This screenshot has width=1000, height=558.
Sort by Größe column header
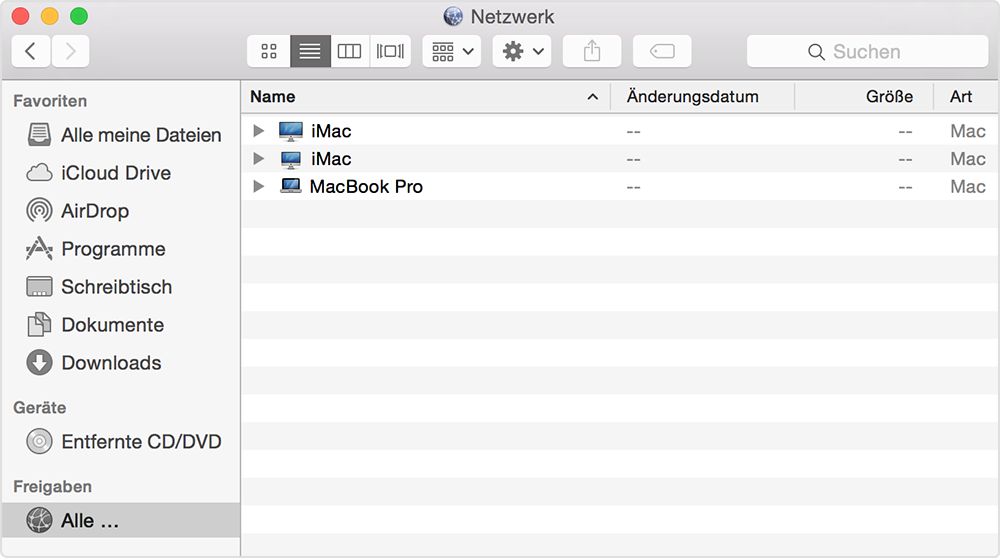(864, 97)
